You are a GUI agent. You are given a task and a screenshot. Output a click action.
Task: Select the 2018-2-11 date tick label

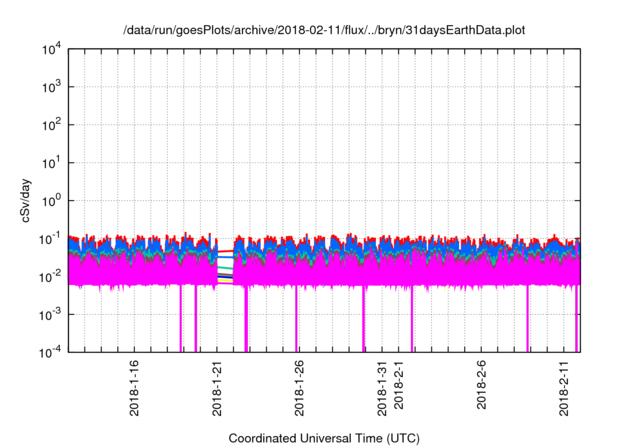(564, 388)
